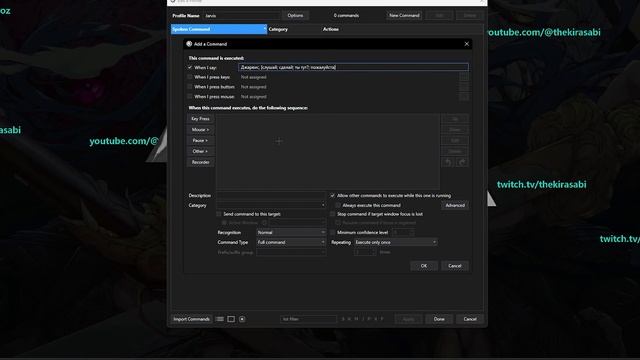
Task: Click the Apply button in Edit Profile window
Action: [409, 319]
